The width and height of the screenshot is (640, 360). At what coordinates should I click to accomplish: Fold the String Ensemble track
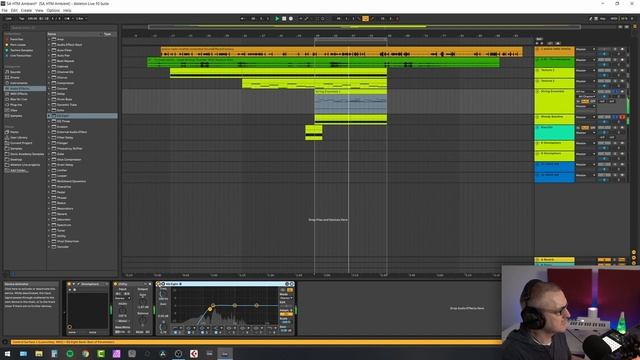click(538, 91)
